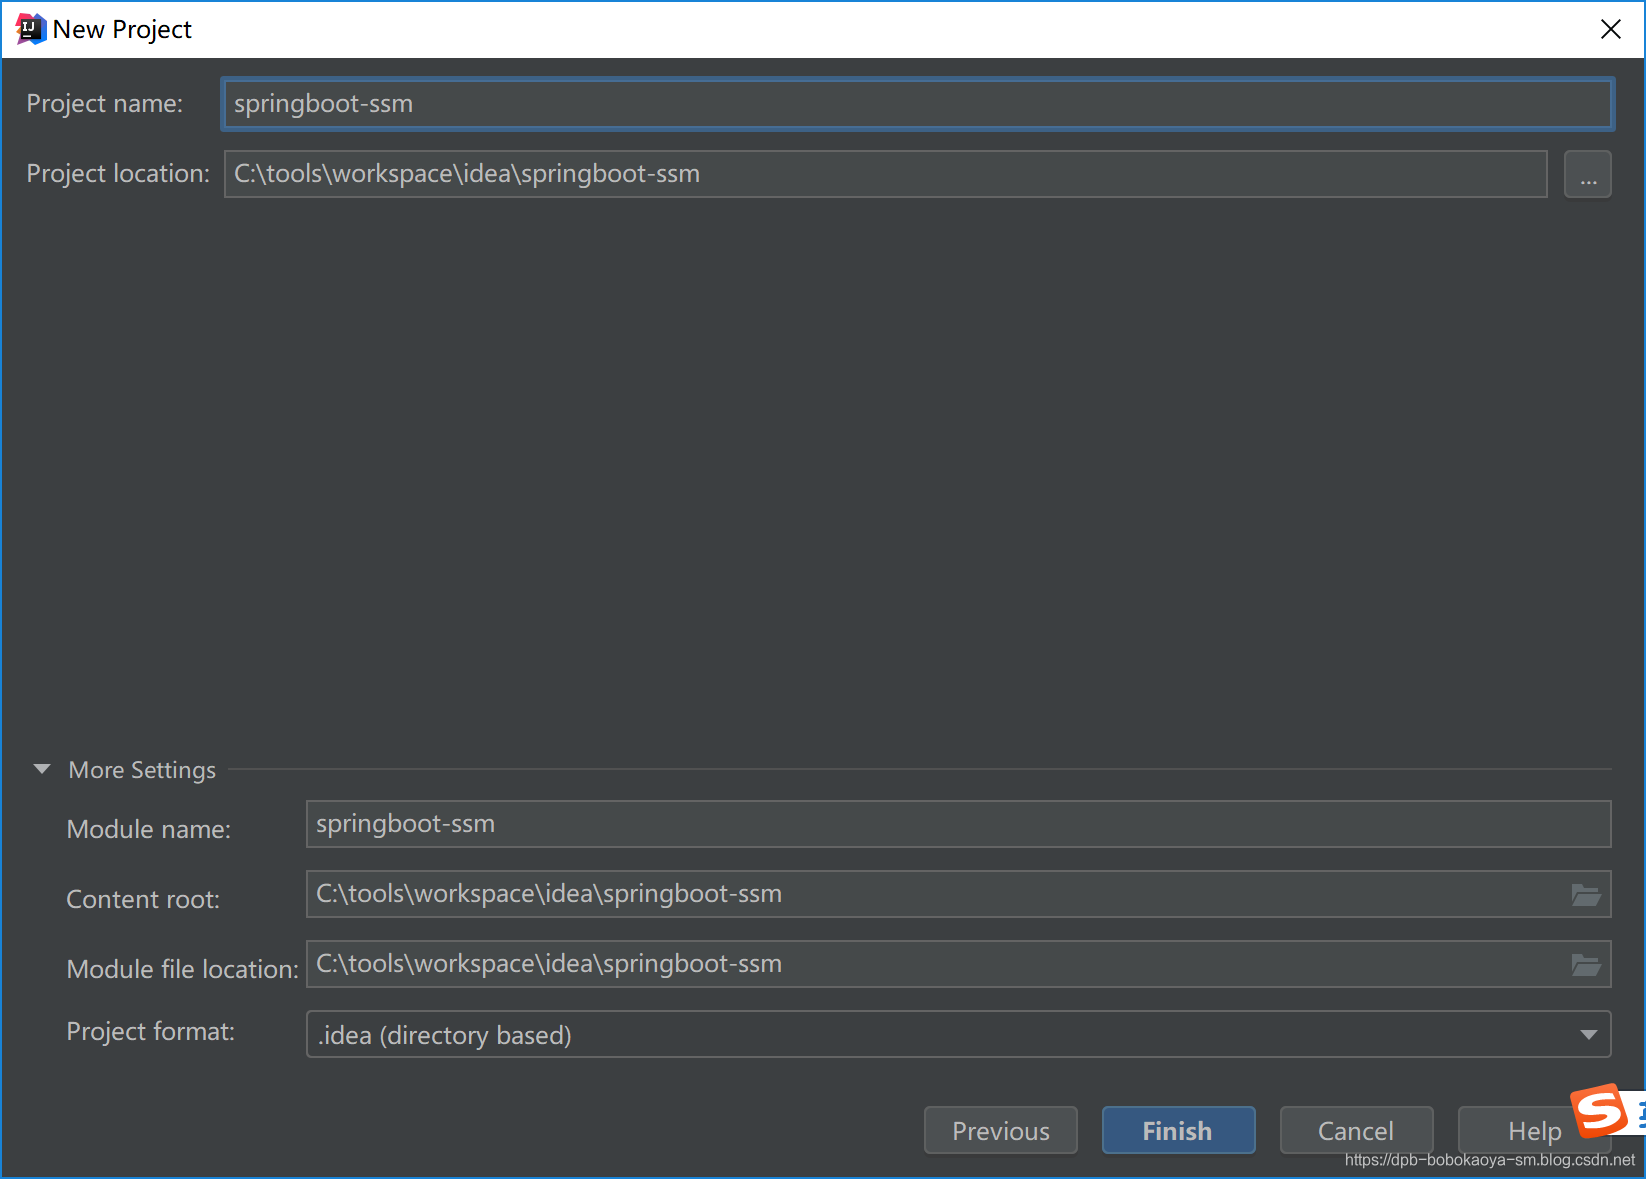
Task: Go back with the Previous button
Action: point(1001,1130)
